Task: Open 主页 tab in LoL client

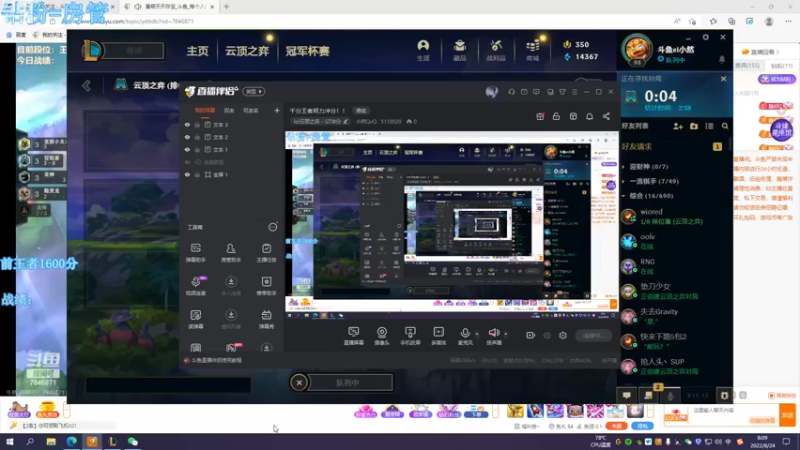Action: [197, 51]
